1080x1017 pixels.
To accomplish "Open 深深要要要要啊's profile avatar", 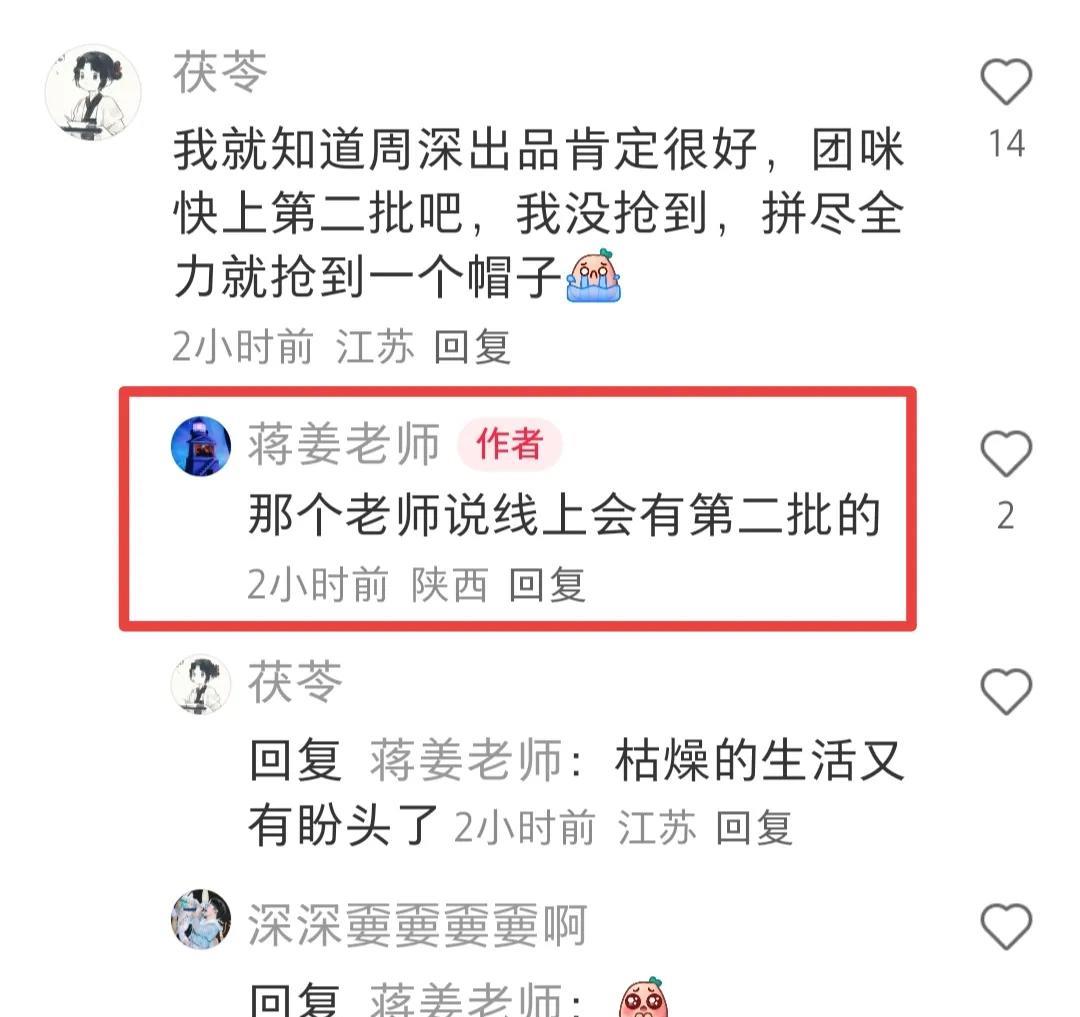I will pos(201,919).
